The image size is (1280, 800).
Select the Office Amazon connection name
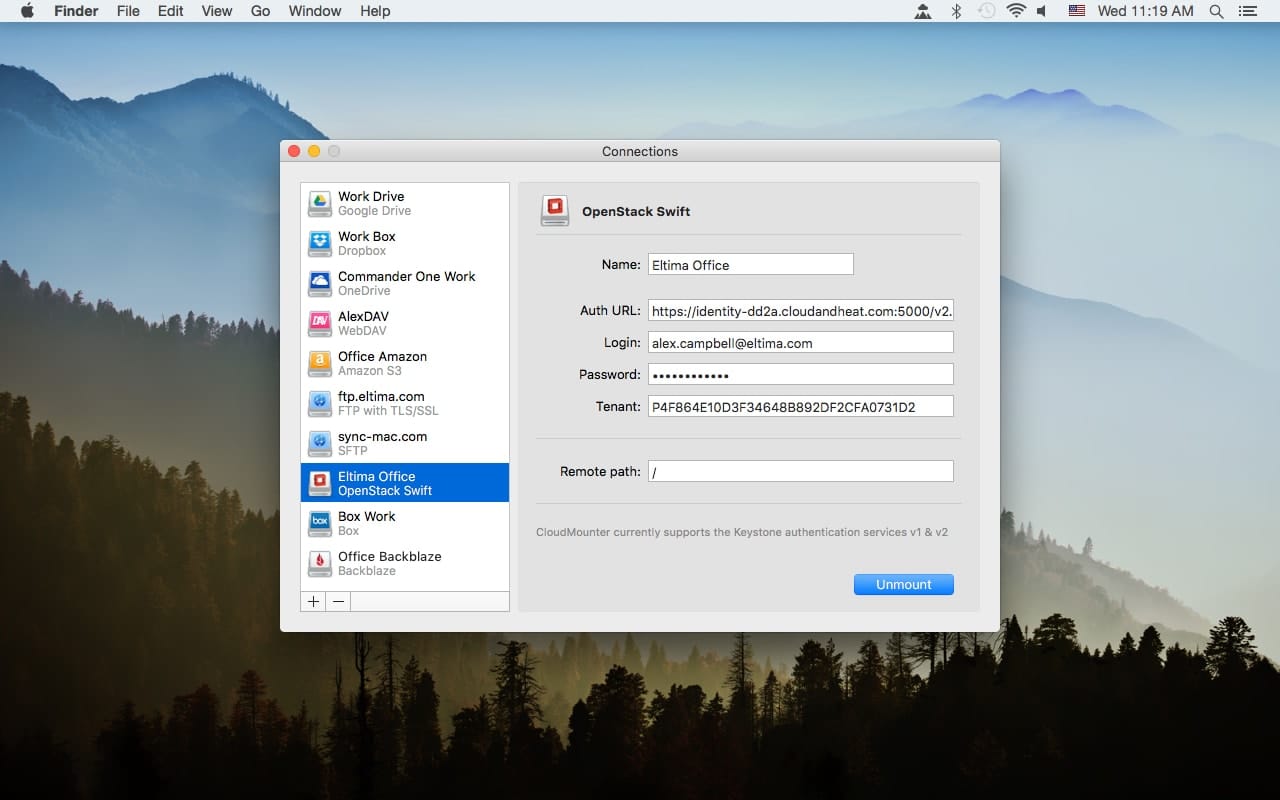[x=382, y=357]
